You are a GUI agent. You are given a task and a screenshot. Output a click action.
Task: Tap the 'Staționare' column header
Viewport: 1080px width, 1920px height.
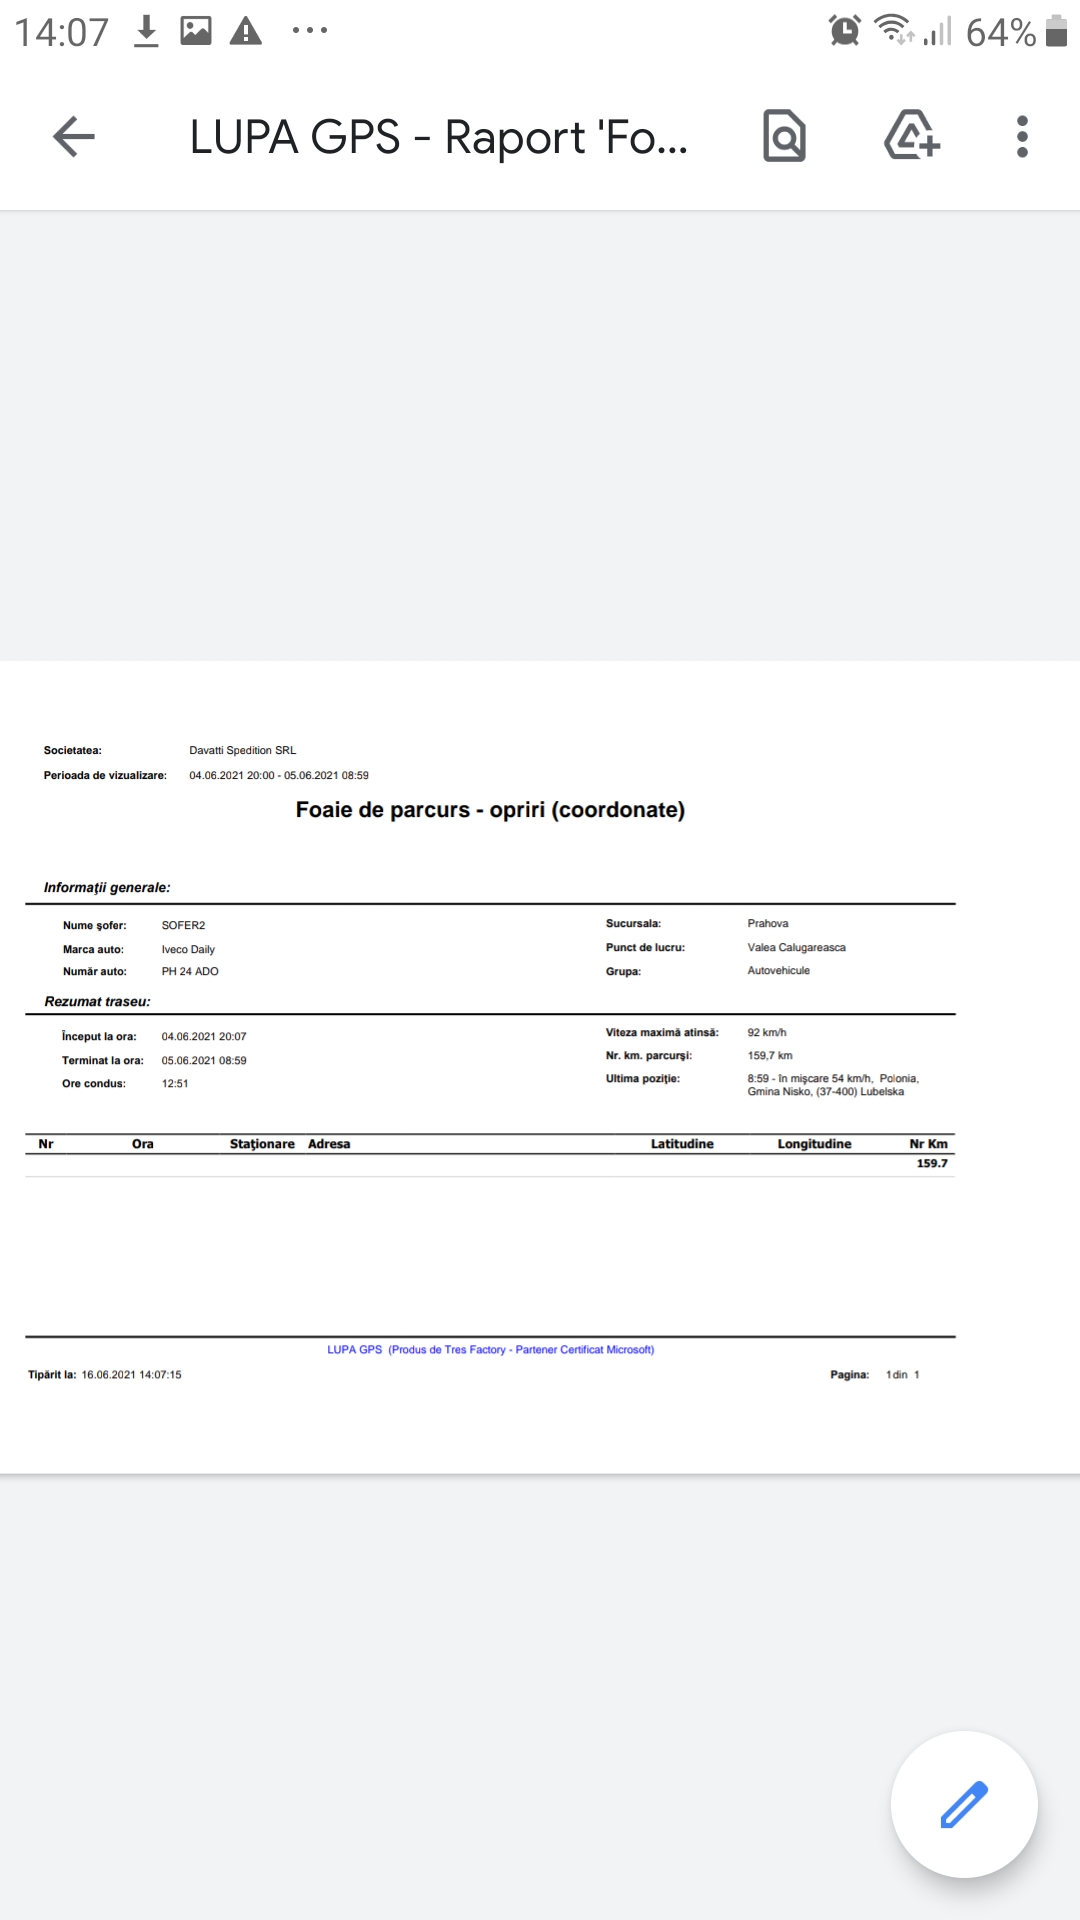pos(262,1143)
